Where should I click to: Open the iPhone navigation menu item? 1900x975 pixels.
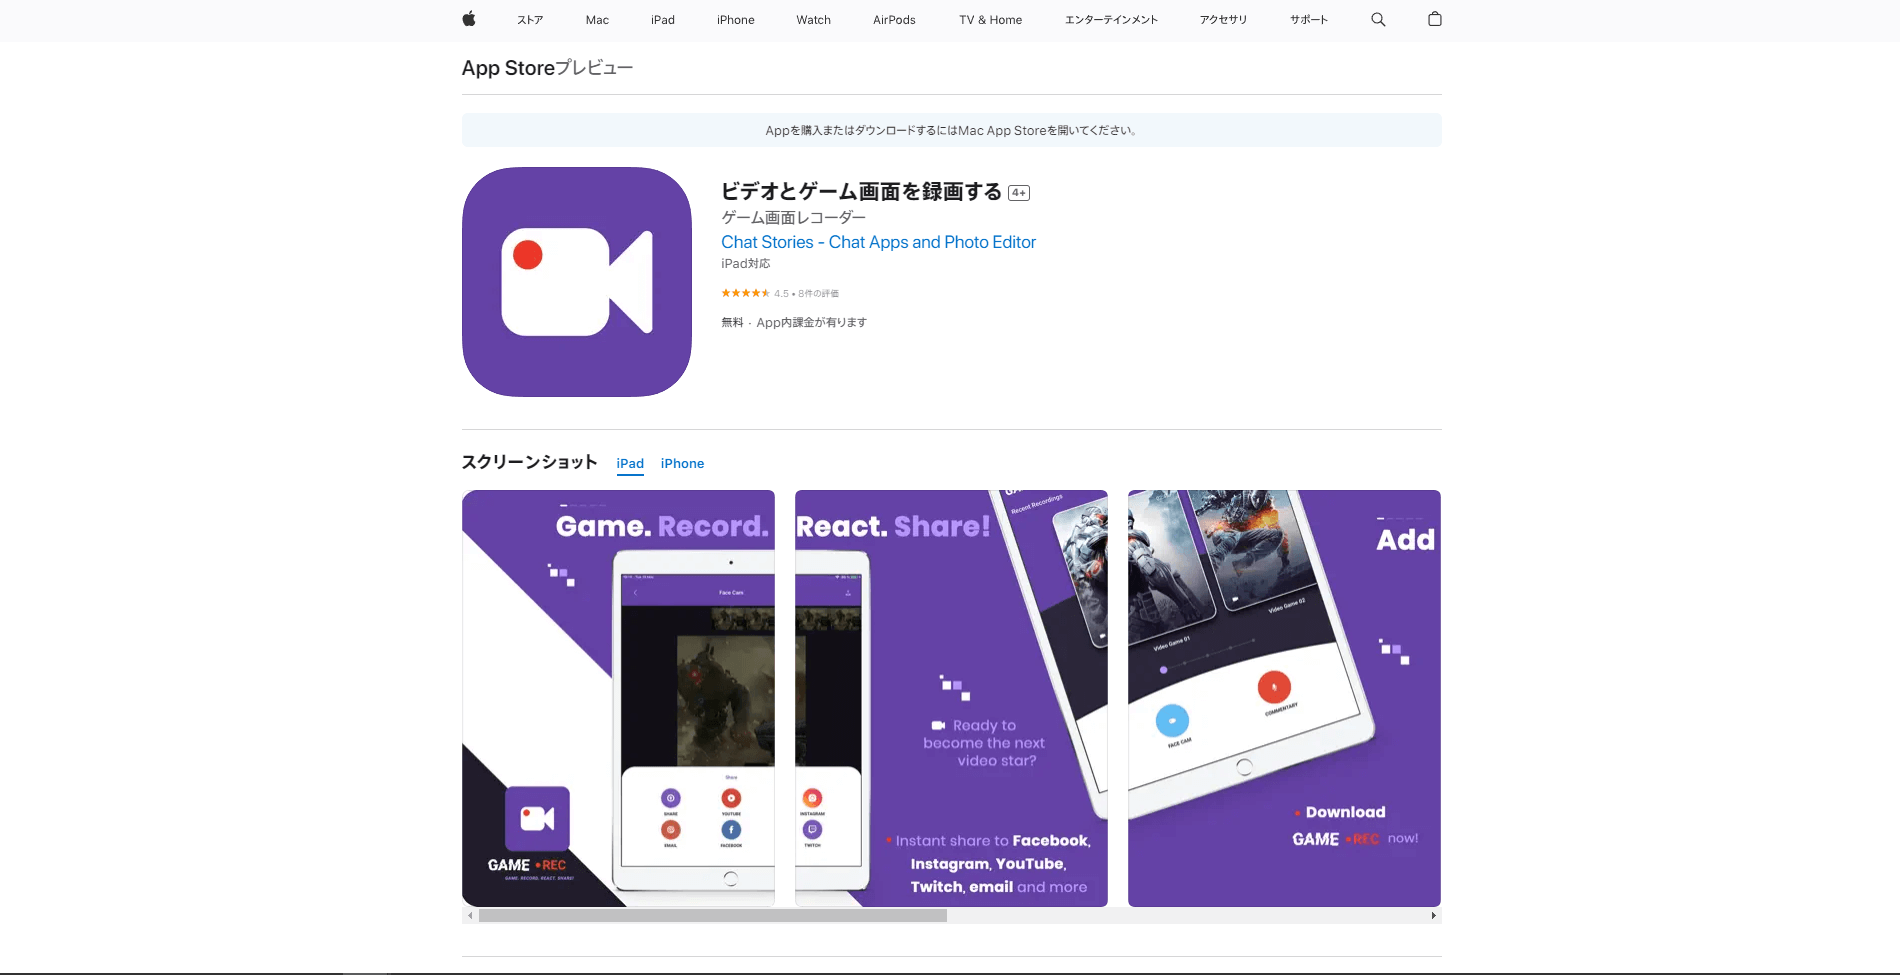click(736, 20)
